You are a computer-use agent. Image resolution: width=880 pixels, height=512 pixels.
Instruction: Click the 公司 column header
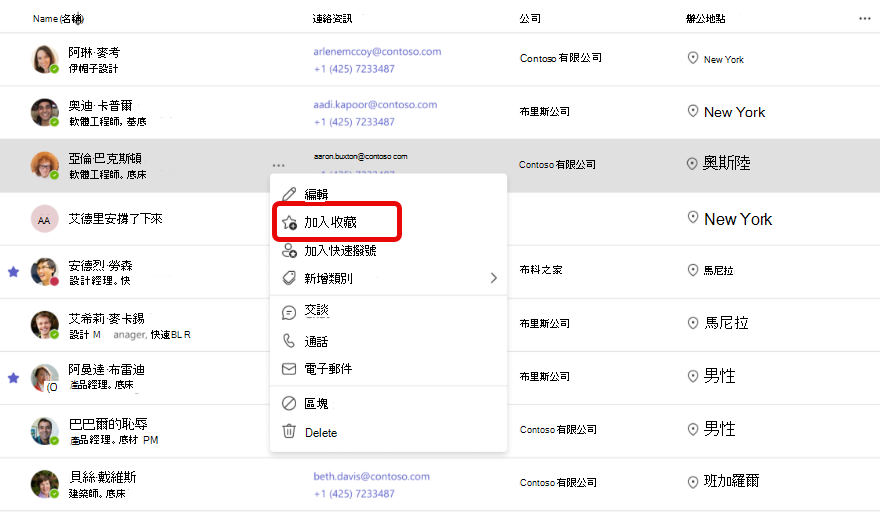click(x=530, y=19)
